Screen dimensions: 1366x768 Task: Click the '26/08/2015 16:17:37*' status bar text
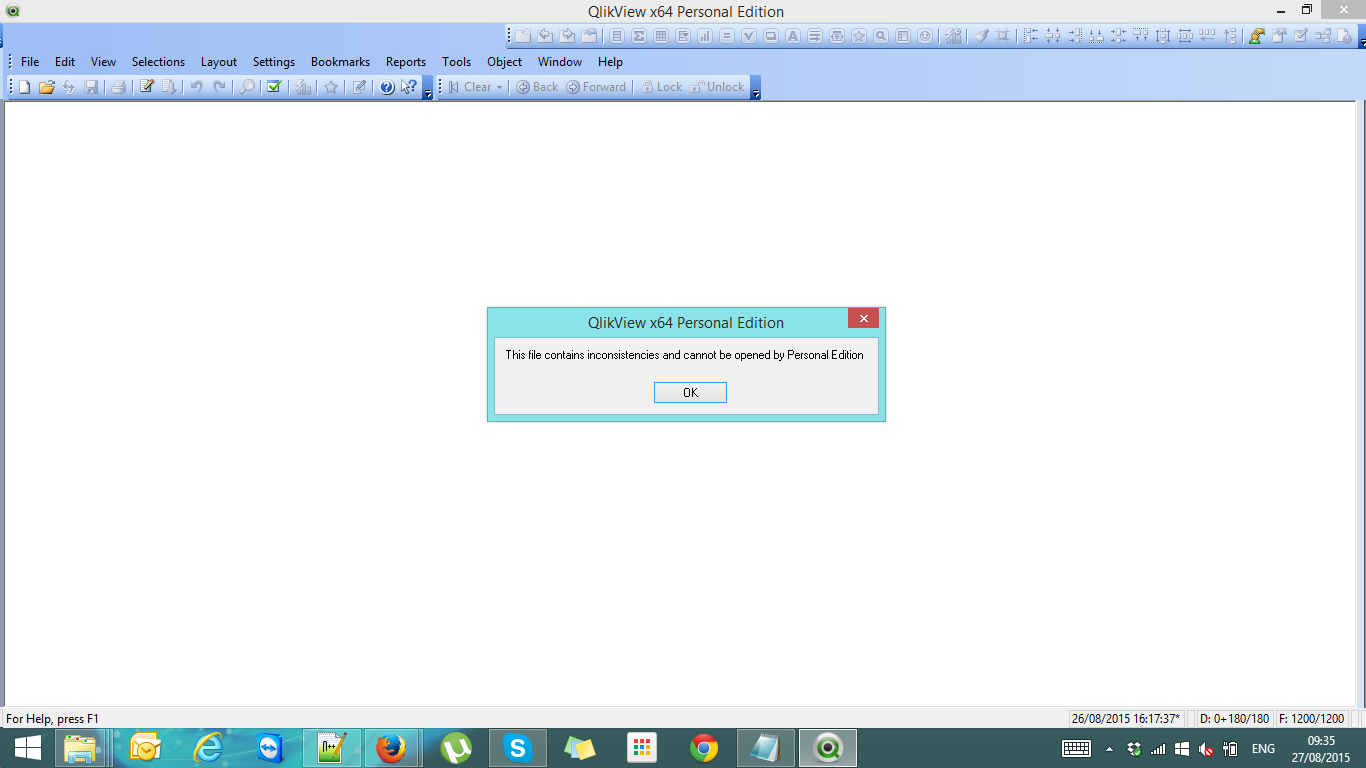coord(1125,719)
